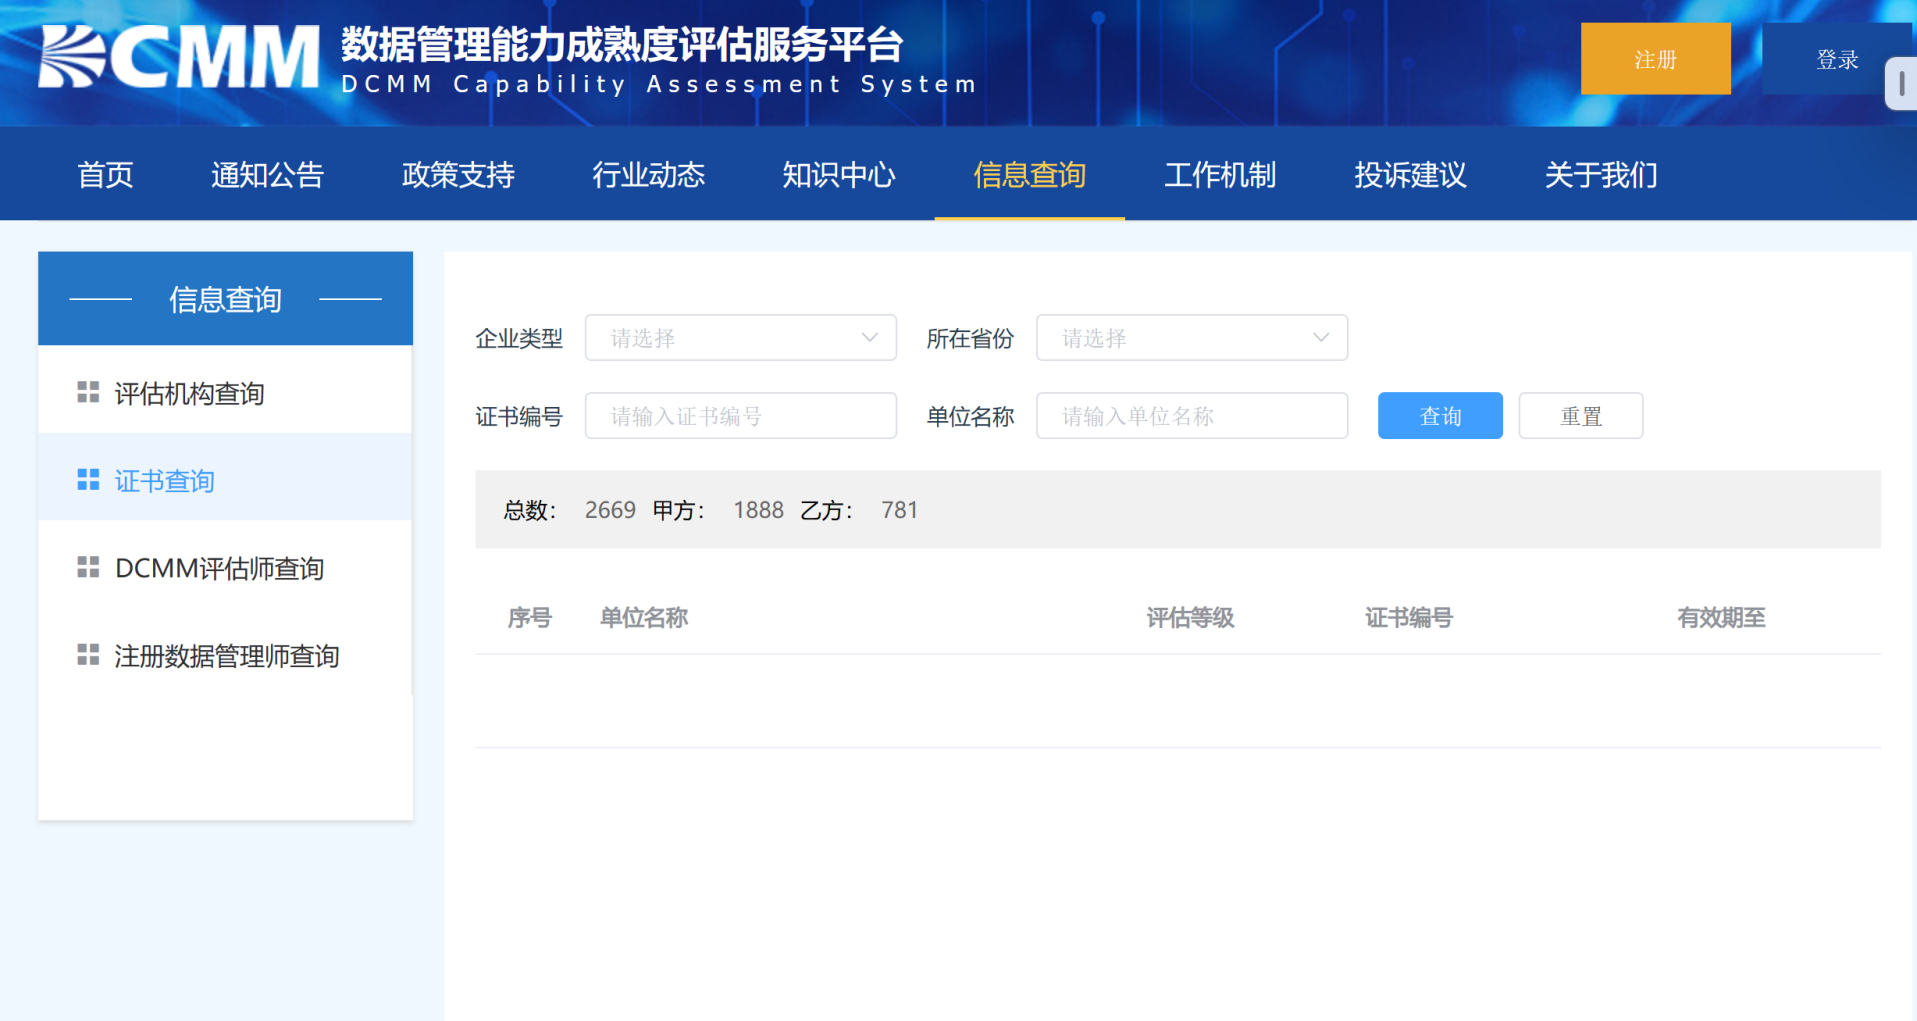
Task: Click the total count 2669
Action: click(x=610, y=510)
